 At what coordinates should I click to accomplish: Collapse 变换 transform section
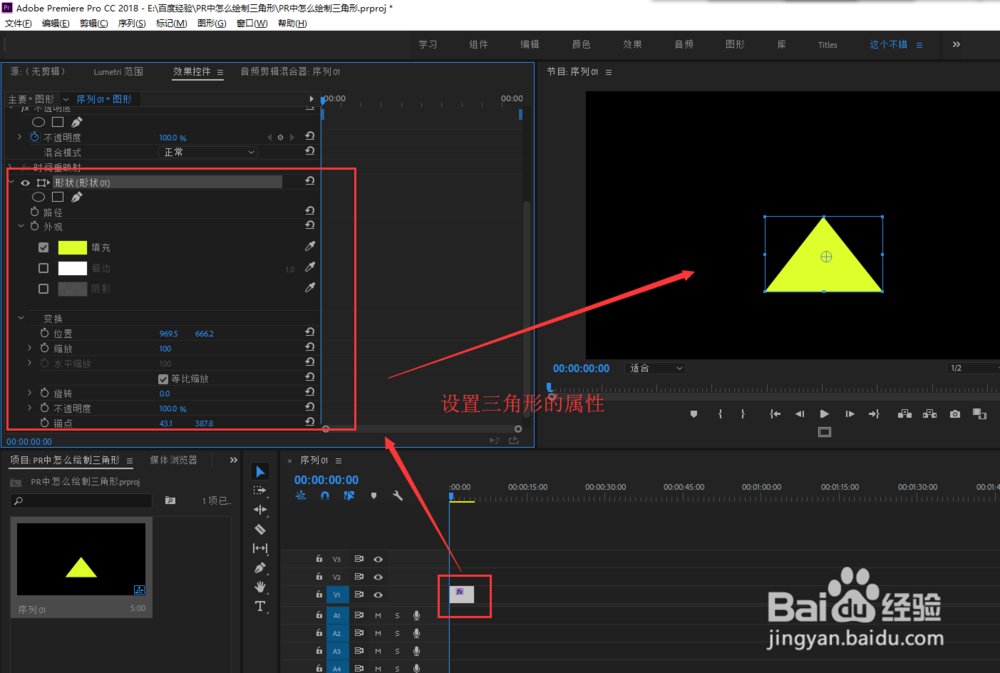(21, 318)
